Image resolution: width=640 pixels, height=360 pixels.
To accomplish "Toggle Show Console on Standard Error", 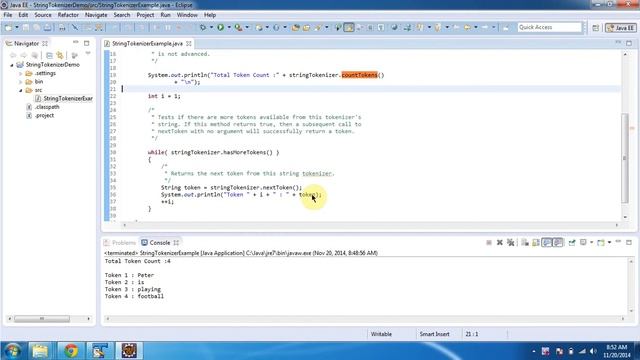I will tap(558, 242).
